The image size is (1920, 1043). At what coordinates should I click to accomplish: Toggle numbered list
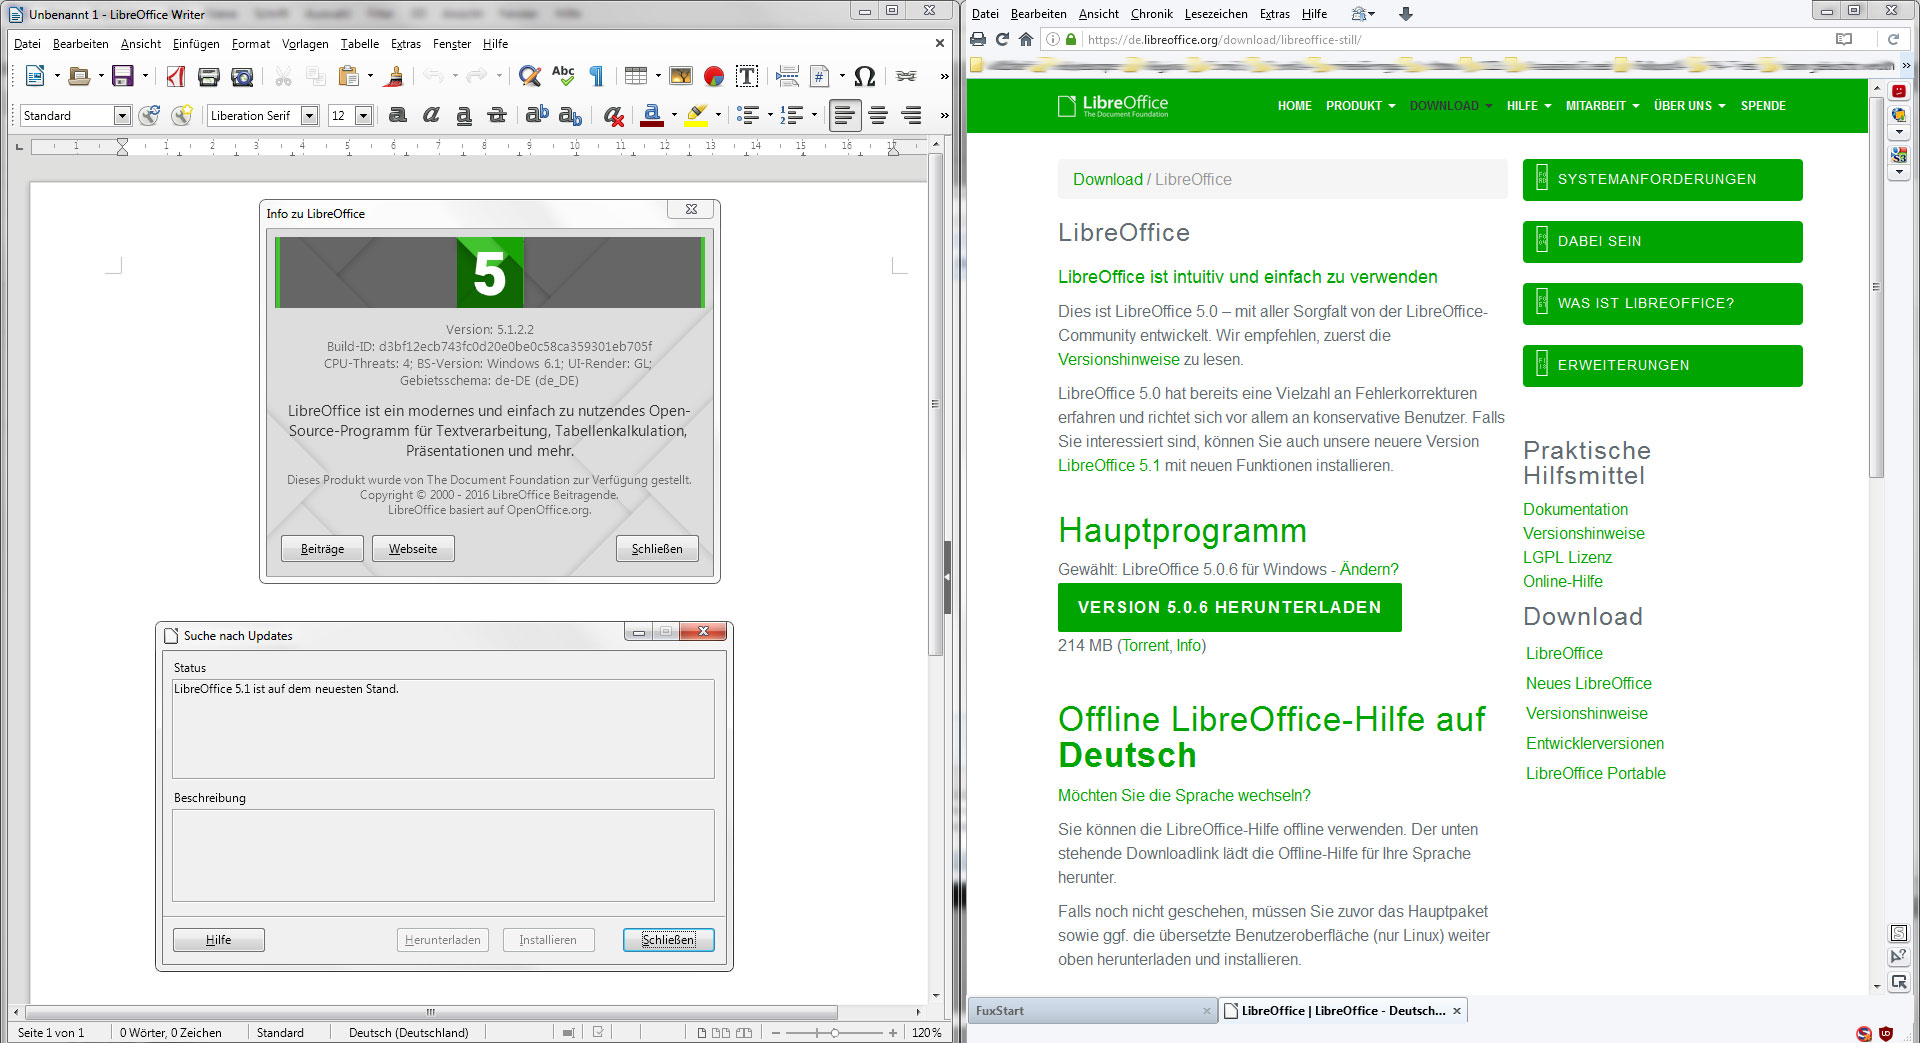click(x=793, y=115)
